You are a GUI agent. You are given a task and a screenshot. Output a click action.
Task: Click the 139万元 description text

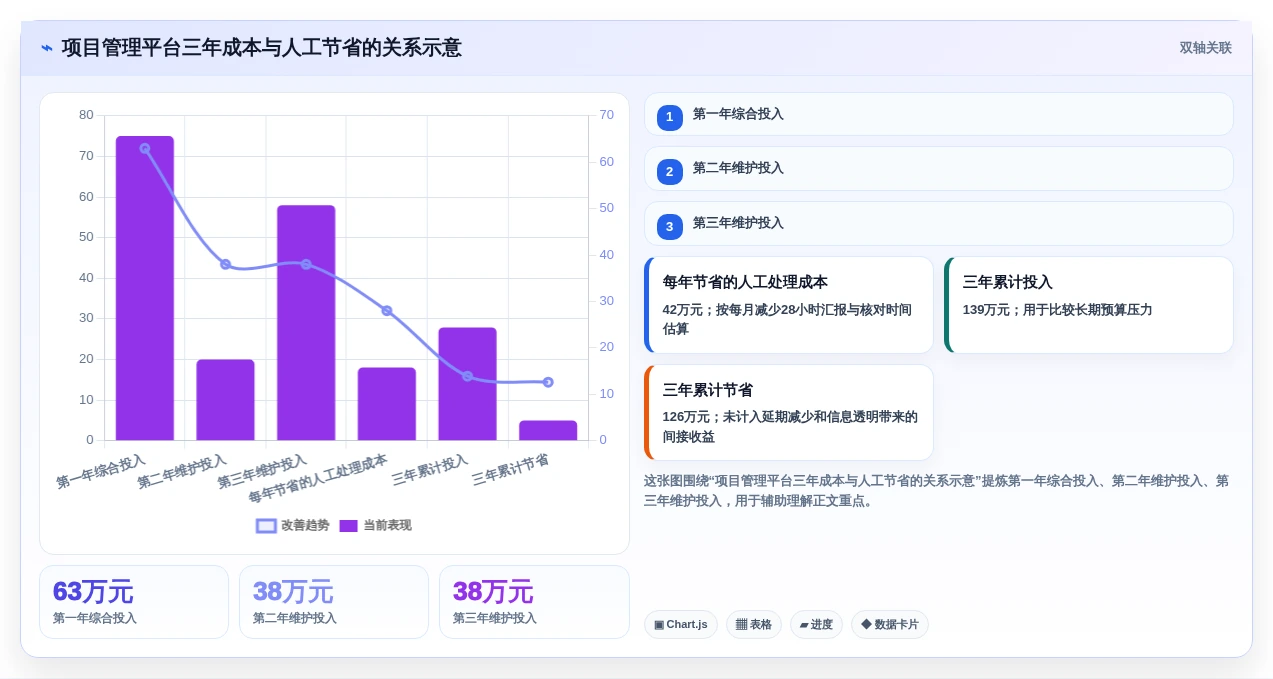pos(1057,310)
